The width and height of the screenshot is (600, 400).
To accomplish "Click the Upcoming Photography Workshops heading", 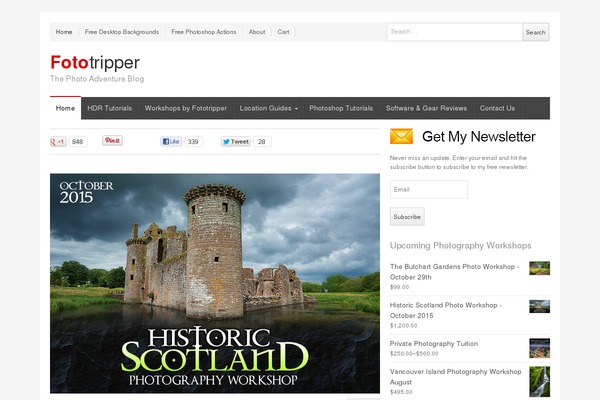I will 460,246.
